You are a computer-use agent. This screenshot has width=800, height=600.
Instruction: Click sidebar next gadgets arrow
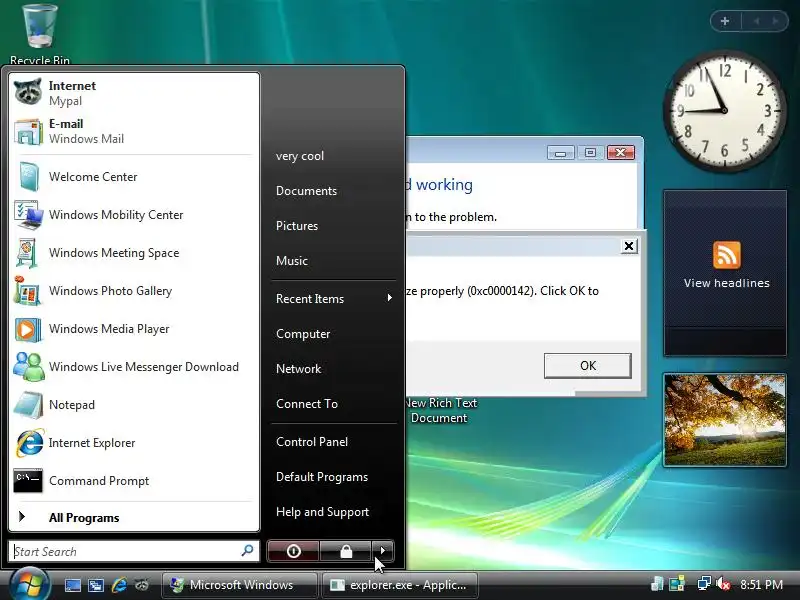click(x=776, y=21)
